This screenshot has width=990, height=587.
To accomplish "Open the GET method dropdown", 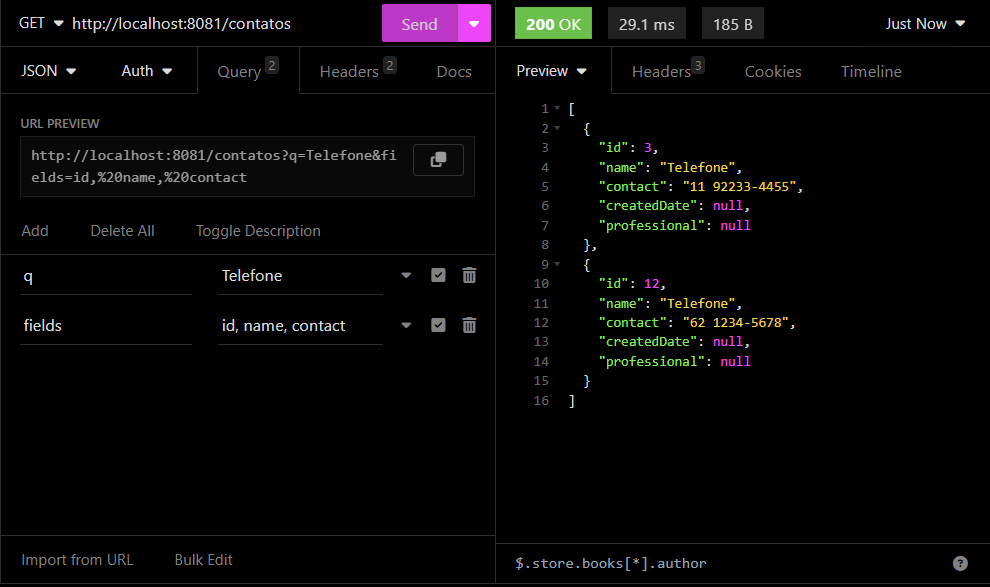I will click(x=41, y=23).
